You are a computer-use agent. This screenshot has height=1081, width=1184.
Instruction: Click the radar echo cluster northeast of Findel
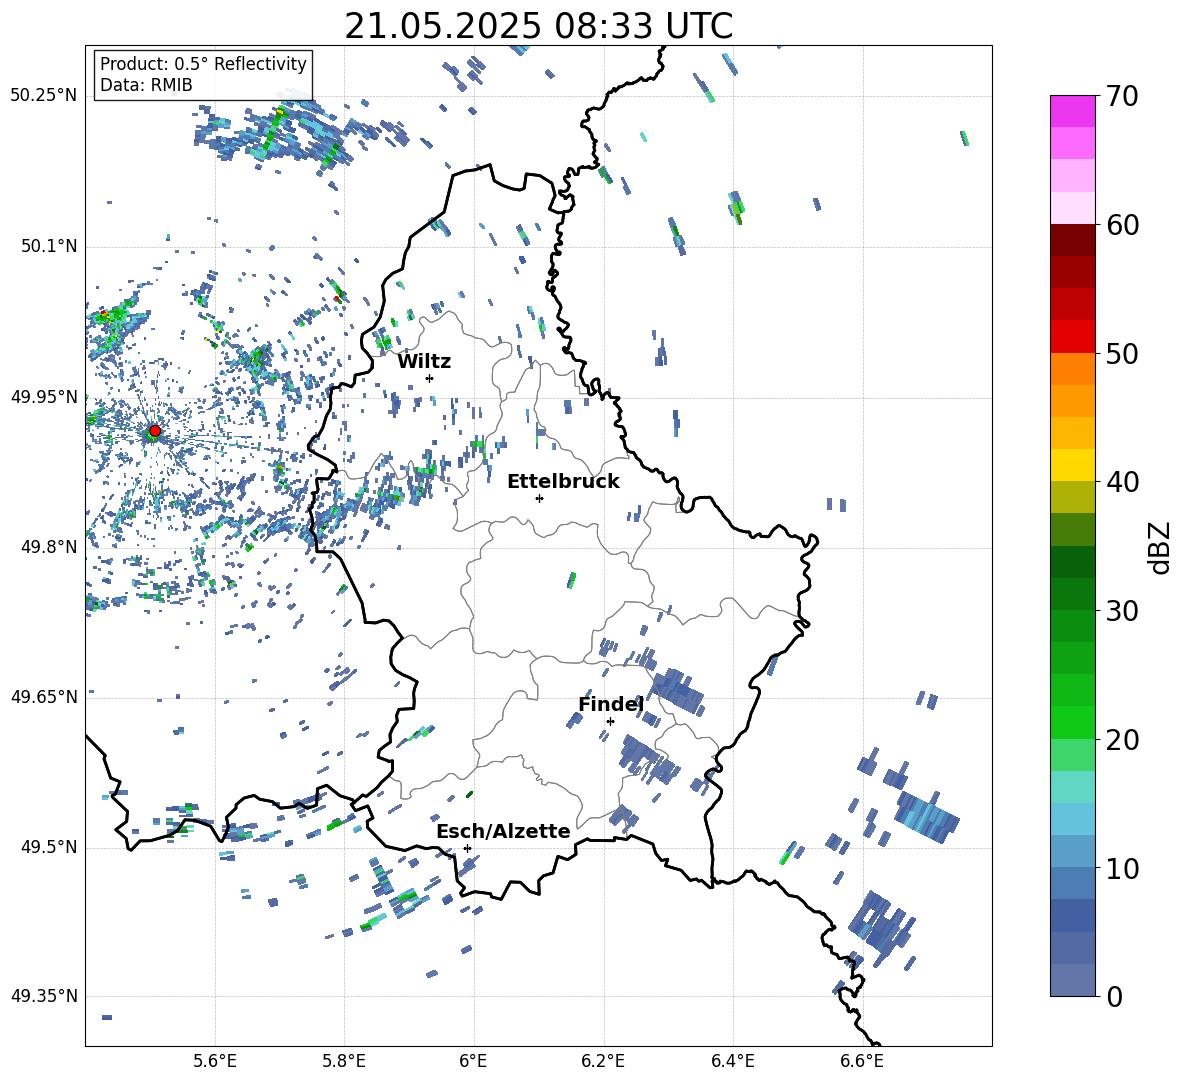coord(678,691)
